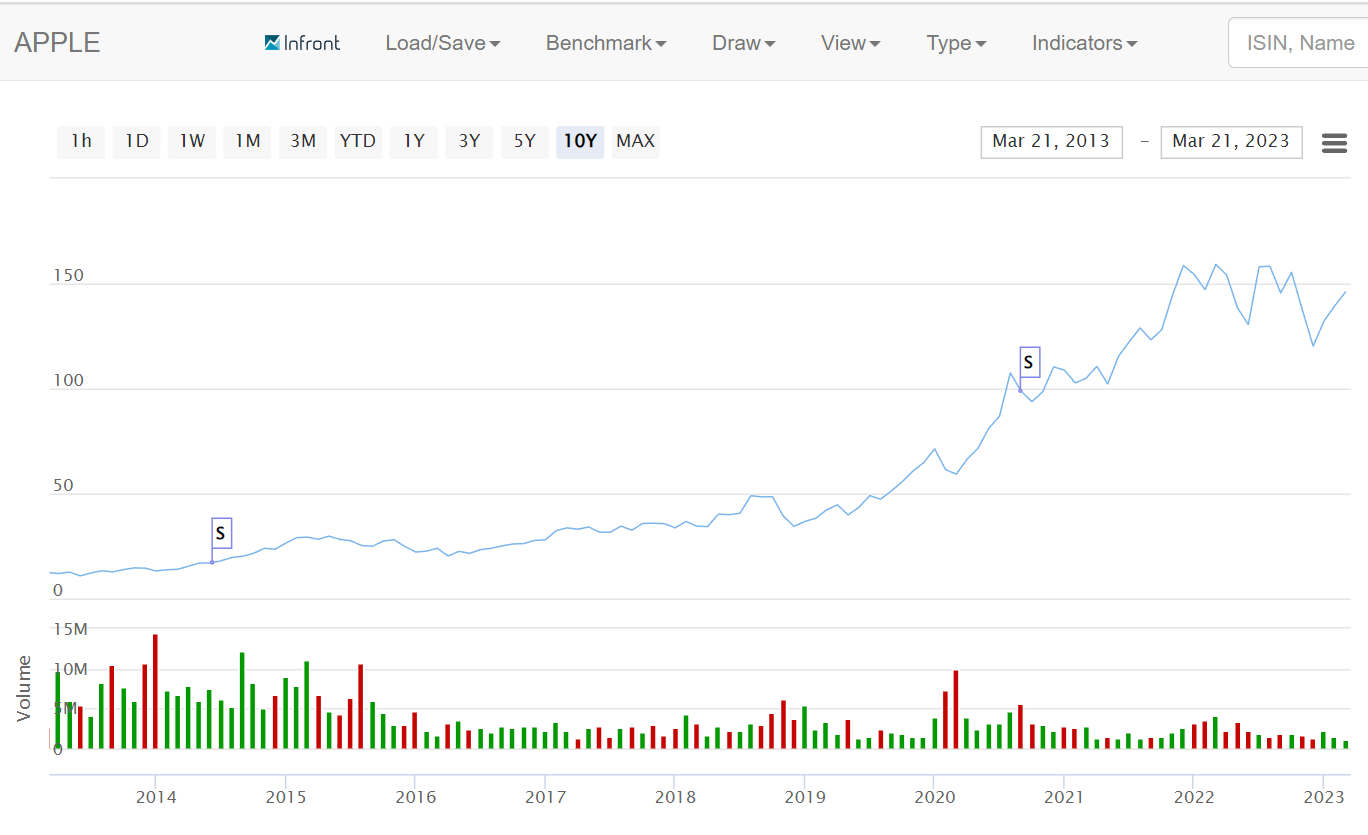
Task: Click the APPLE title text
Action: coord(57,43)
